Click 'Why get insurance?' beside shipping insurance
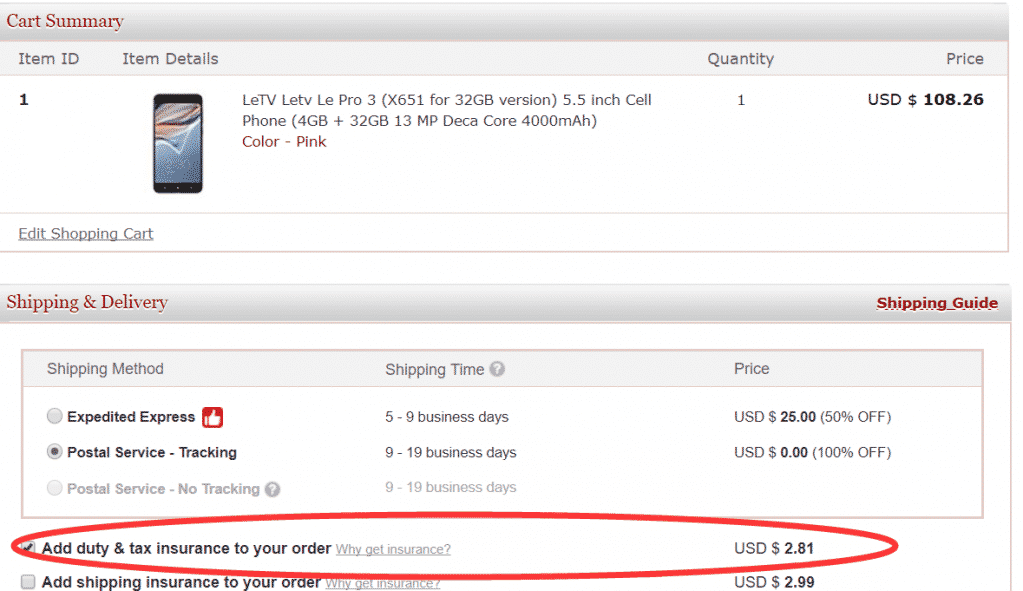This screenshot has height=591, width=1023. (383, 583)
